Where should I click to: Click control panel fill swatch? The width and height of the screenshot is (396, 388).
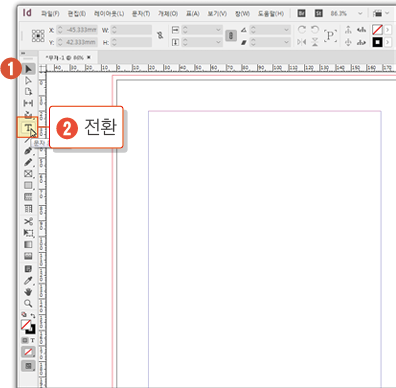(377, 30)
